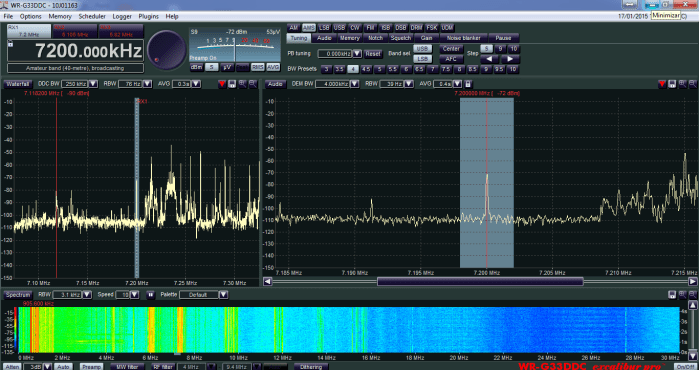
Task: Save the audio spectrum with floppy icon
Action: (672, 84)
